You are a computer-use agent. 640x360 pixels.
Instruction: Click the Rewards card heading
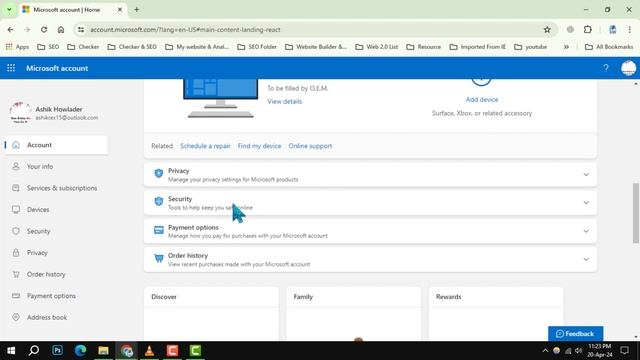(x=448, y=297)
